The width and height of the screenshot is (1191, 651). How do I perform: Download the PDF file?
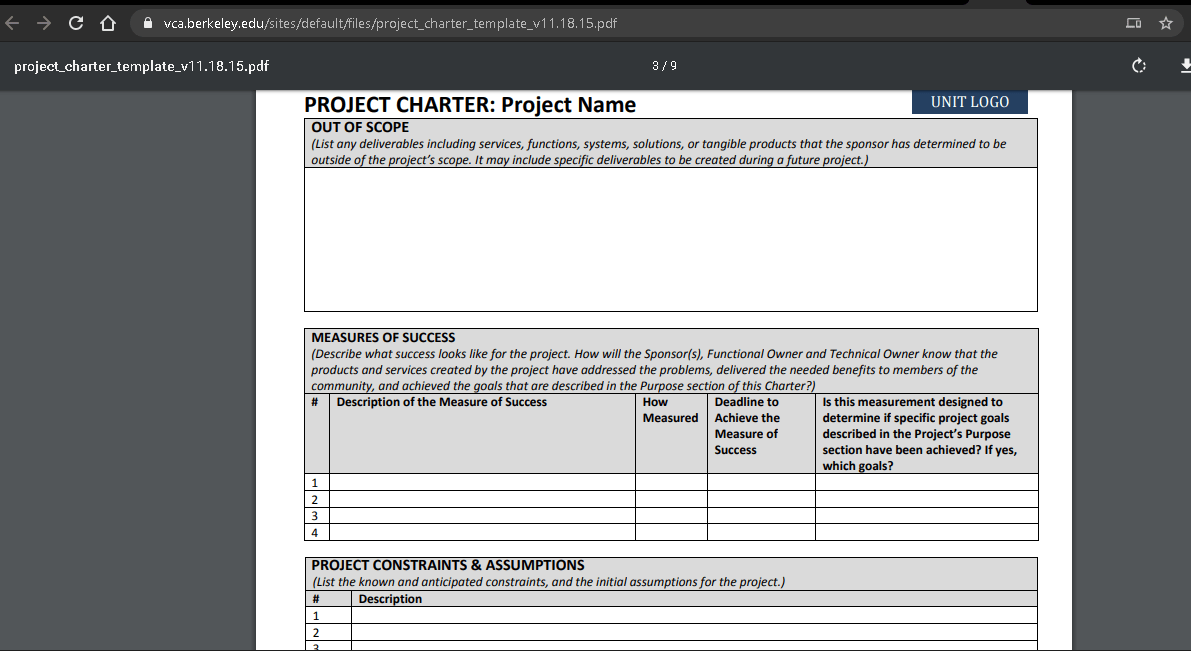click(x=1186, y=66)
